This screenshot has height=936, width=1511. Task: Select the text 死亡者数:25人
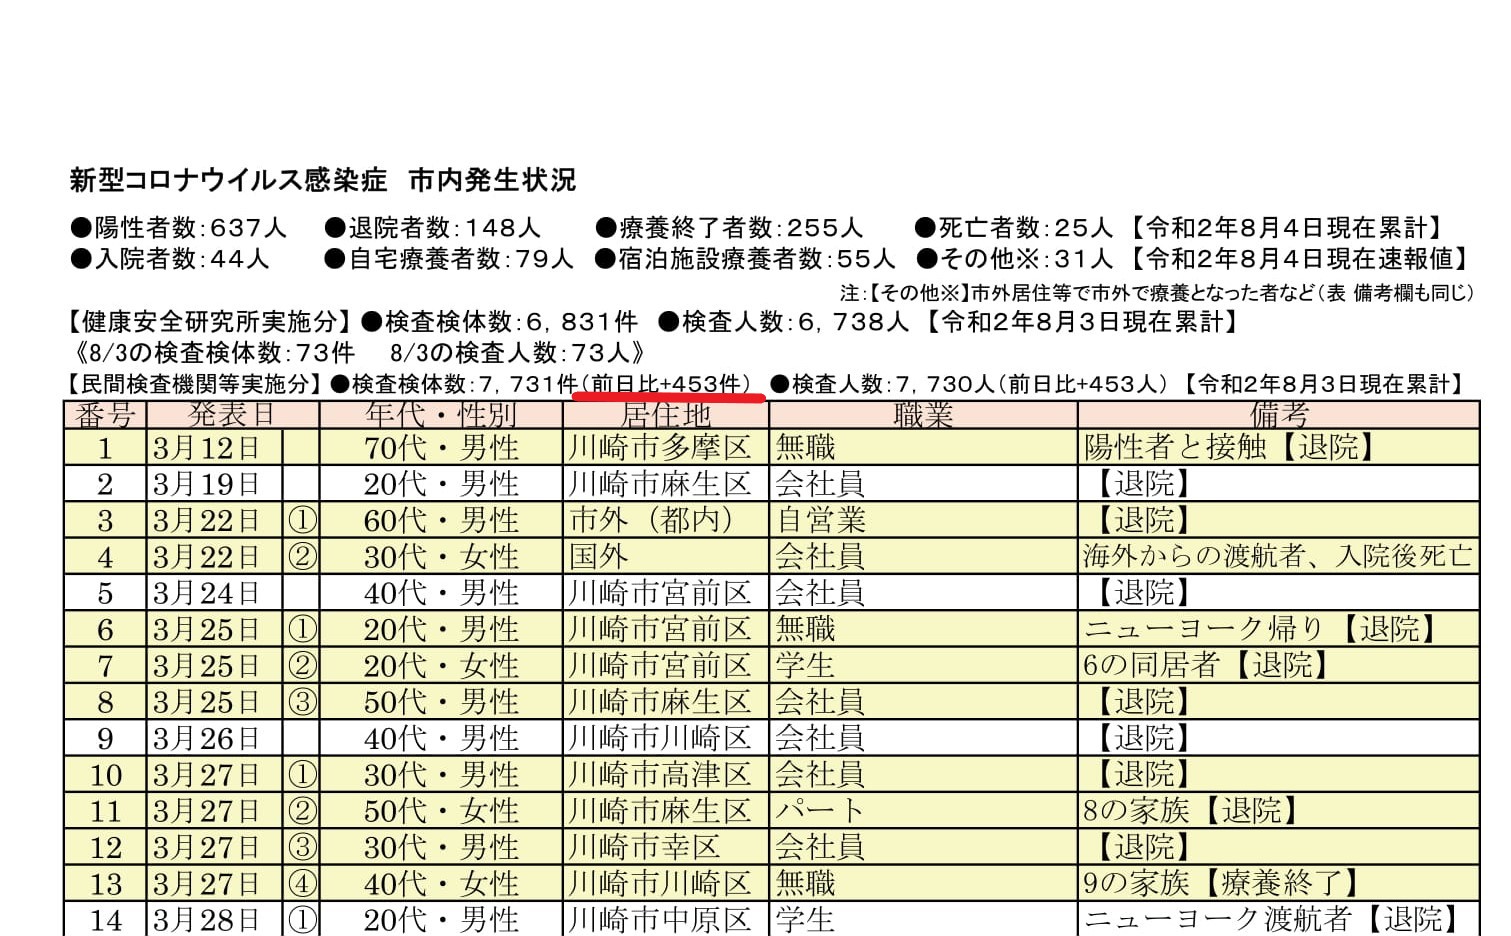tap(1025, 228)
